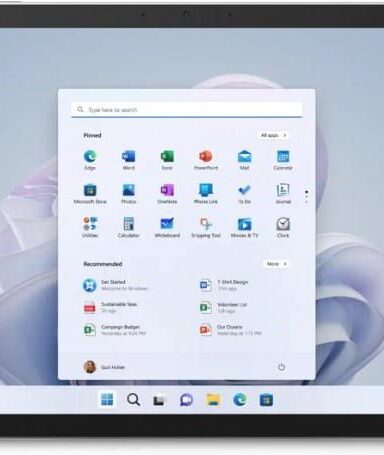This screenshot has width=384, height=455.
Task: Launch the Calculator app
Action: 128,227
